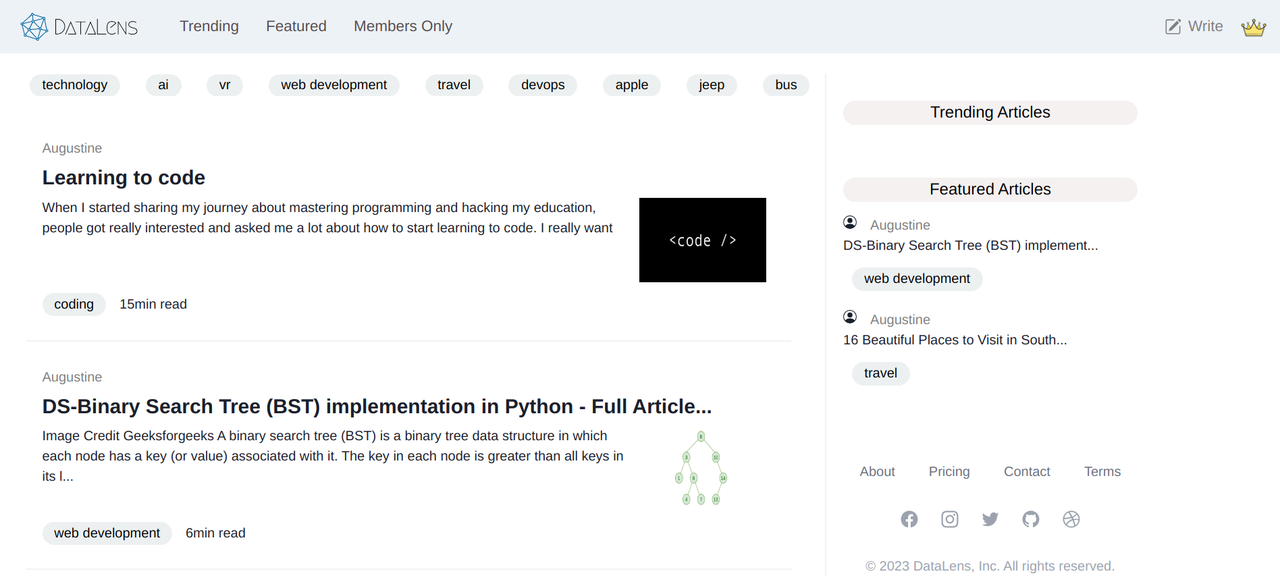Click the 15min read label
Screen dimensions: 1280x576
tap(153, 304)
